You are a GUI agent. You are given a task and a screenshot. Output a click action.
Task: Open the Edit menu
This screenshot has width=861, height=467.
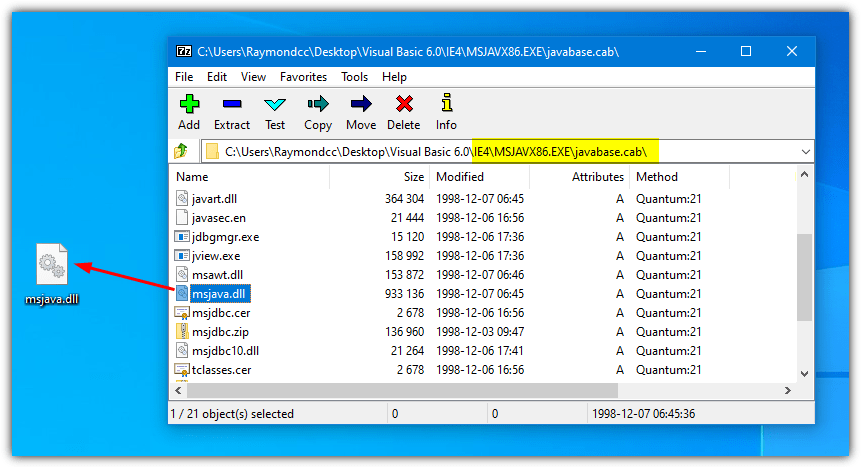(217, 77)
